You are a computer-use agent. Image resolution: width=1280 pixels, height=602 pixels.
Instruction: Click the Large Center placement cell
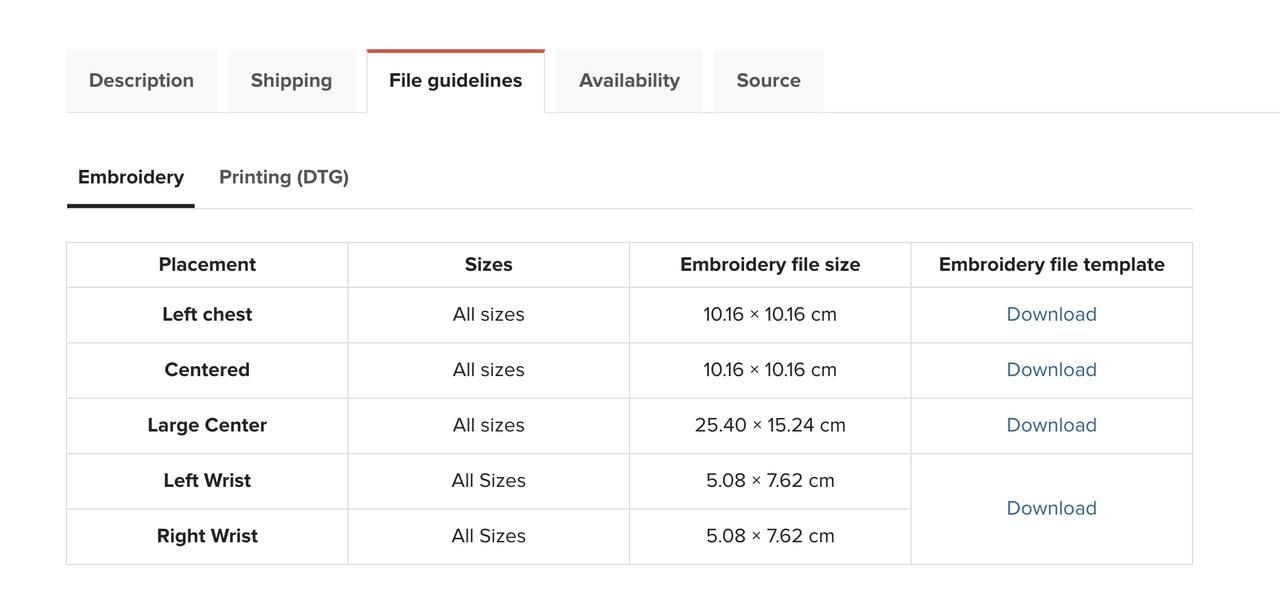207,425
